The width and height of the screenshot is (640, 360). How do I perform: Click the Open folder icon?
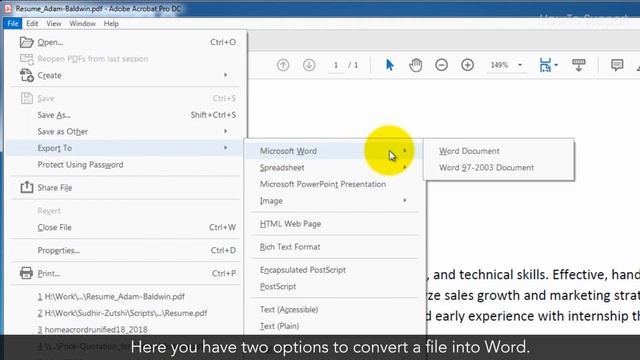point(27,42)
